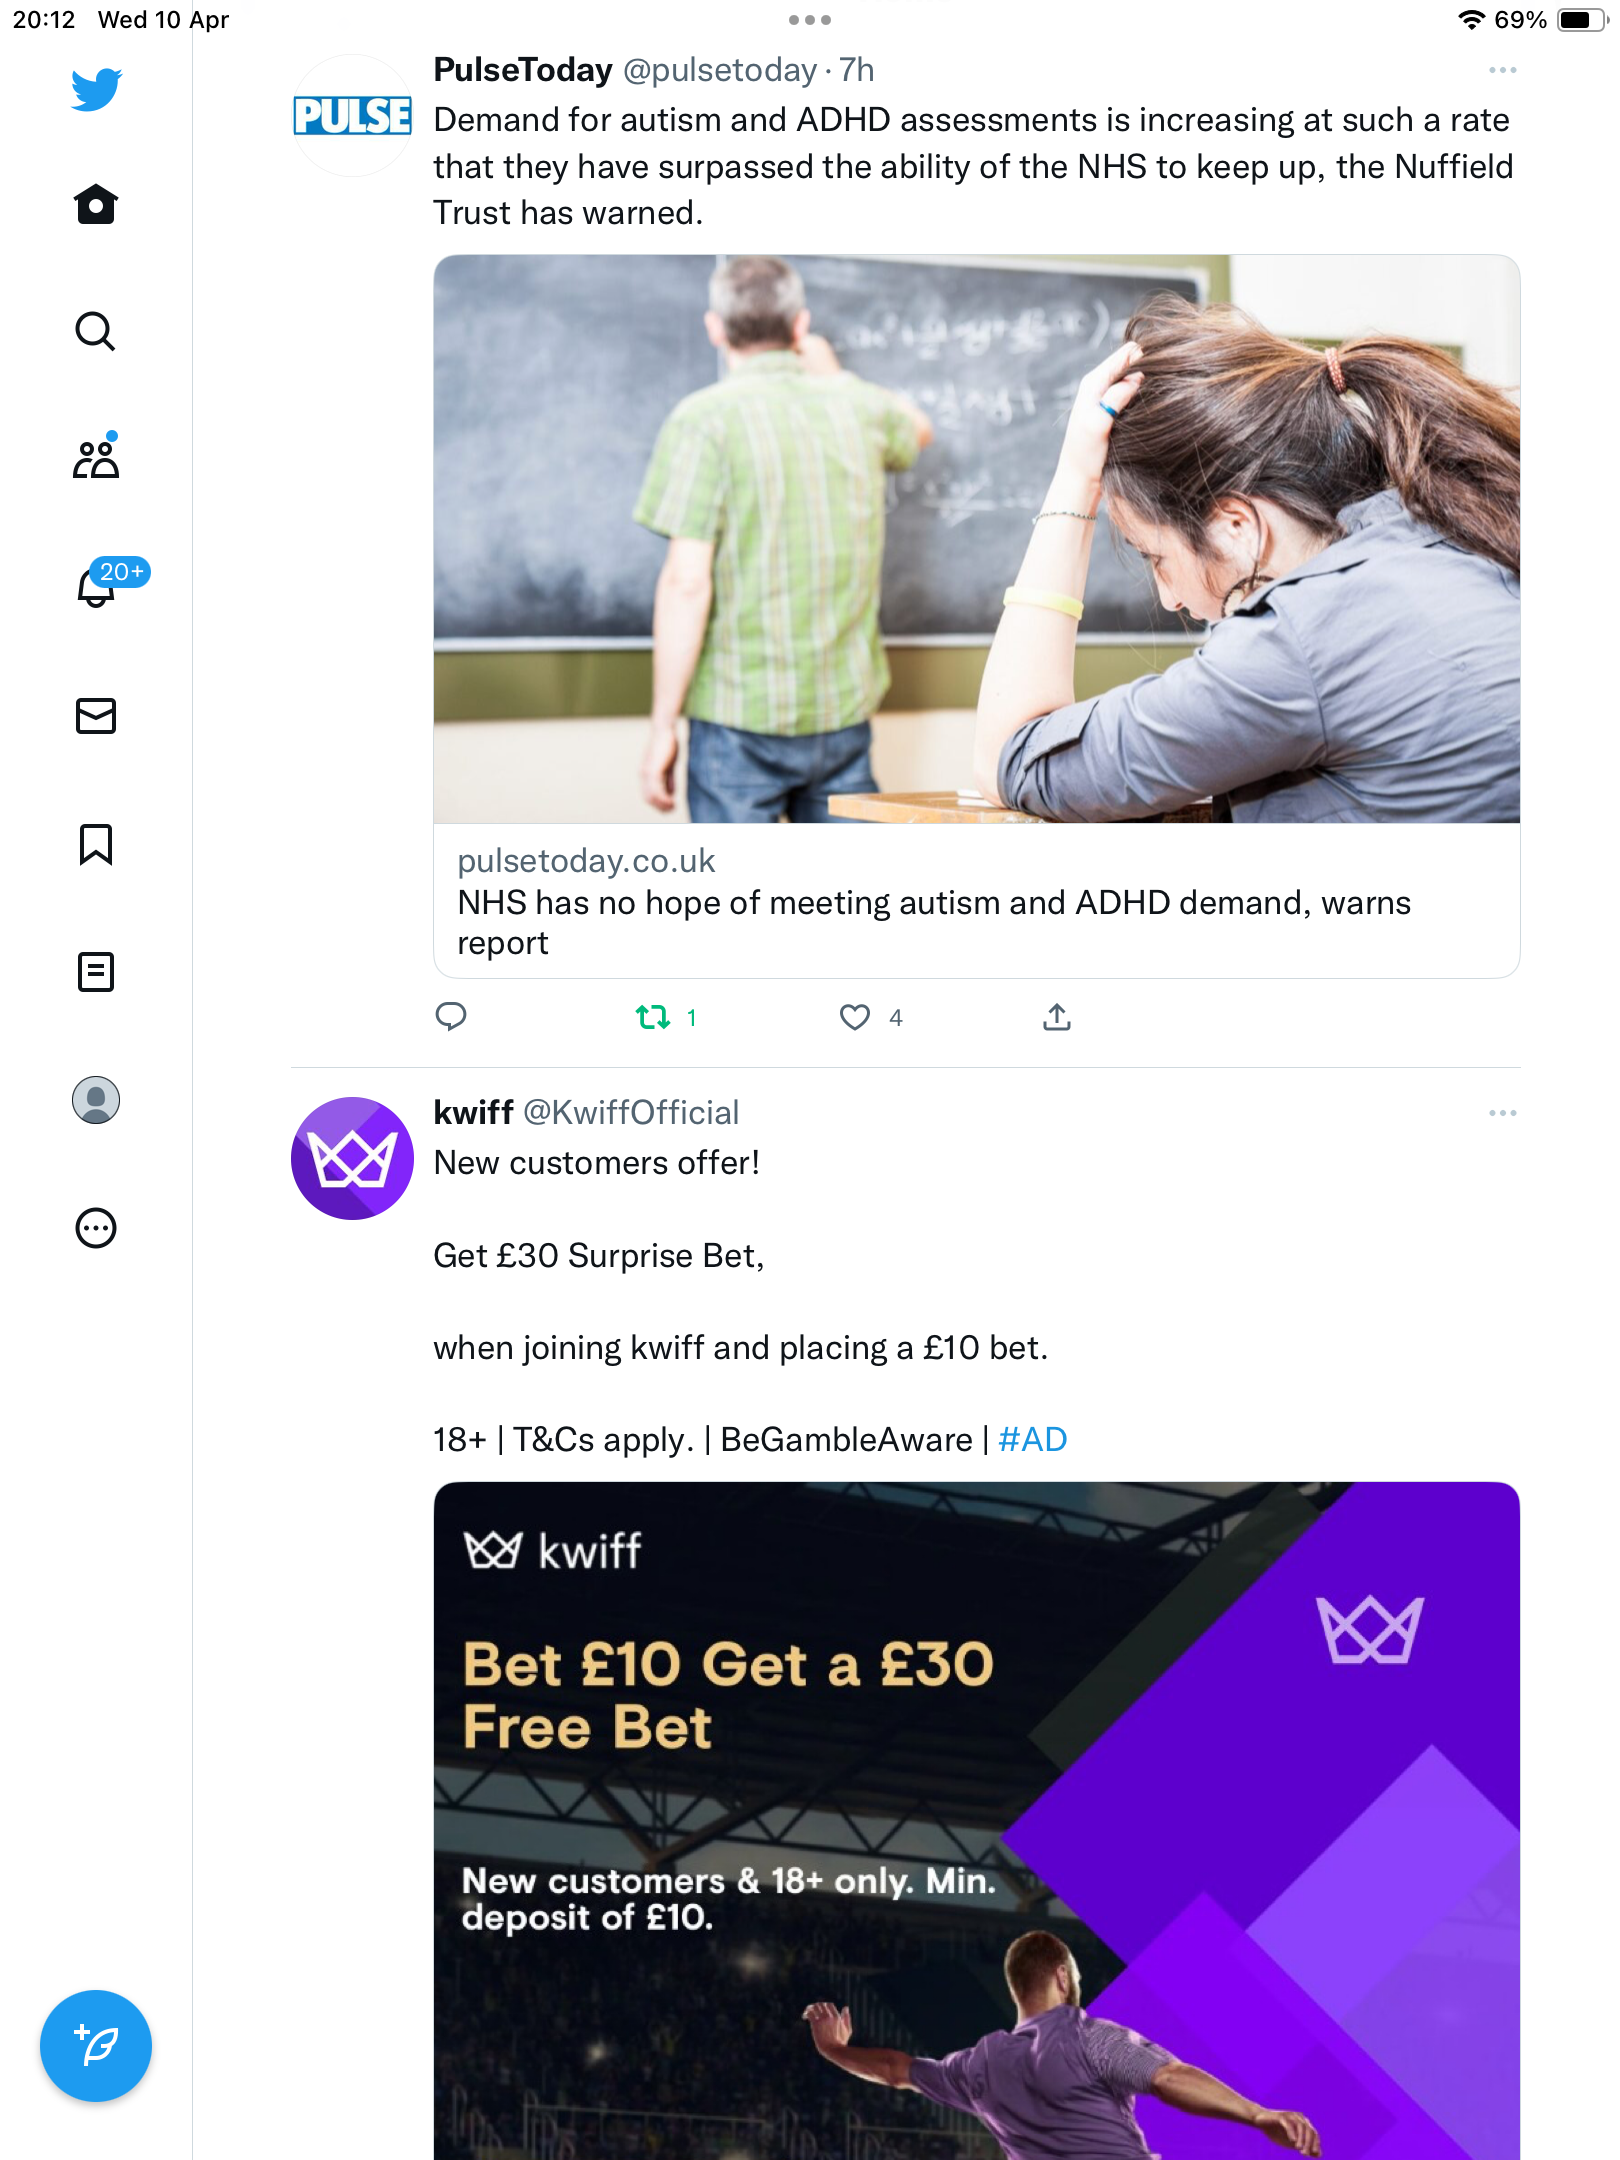Tap the compose new tweet button

coord(96,2046)
